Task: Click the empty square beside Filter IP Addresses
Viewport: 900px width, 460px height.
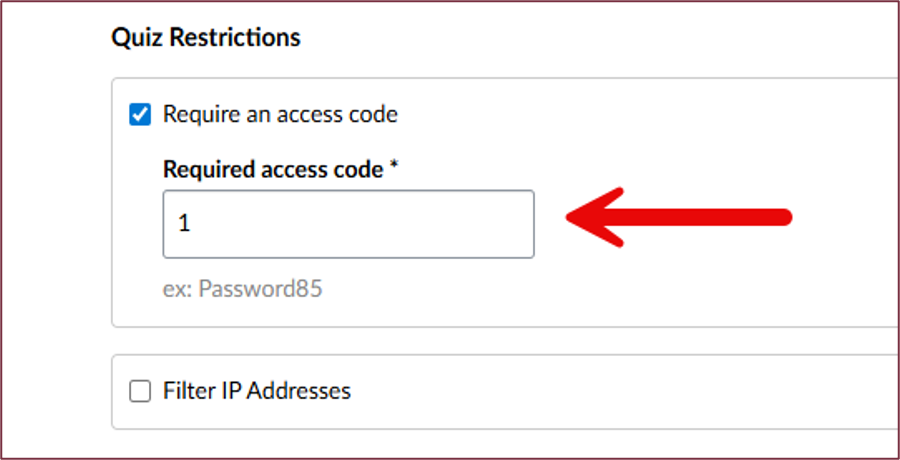Action: click(140, 391)
